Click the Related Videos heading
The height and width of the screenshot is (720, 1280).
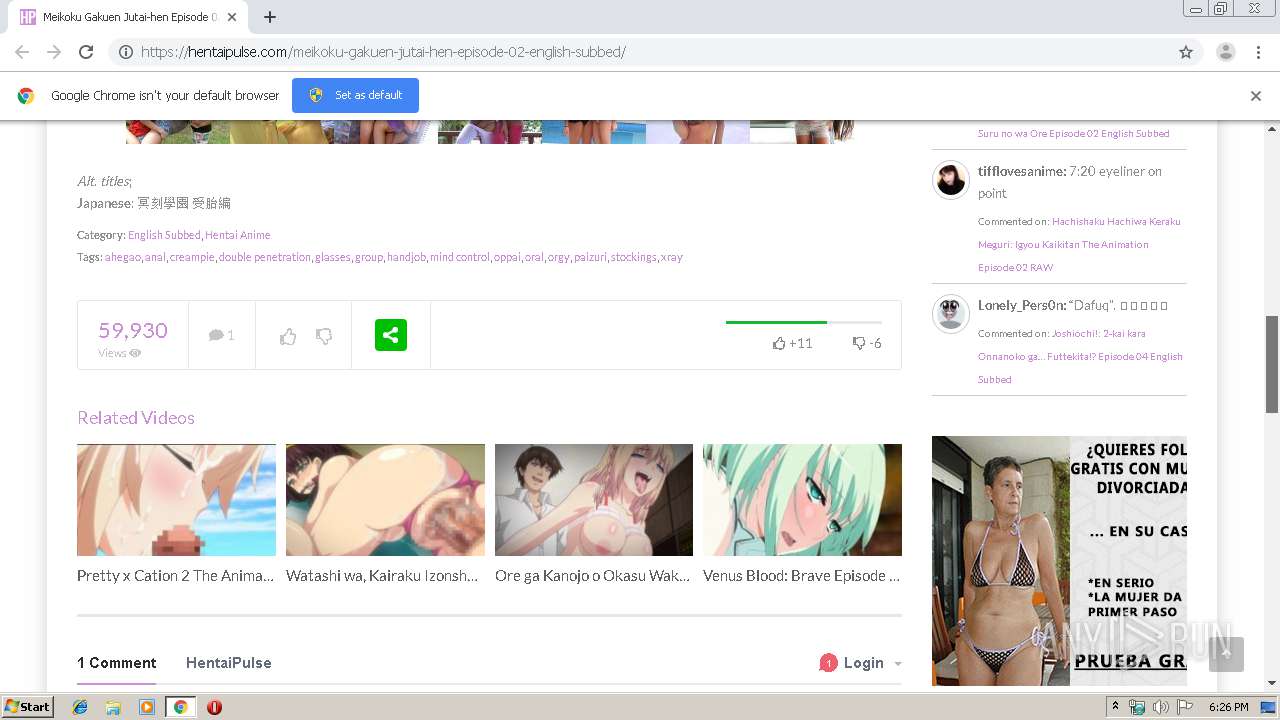(136, 418)
